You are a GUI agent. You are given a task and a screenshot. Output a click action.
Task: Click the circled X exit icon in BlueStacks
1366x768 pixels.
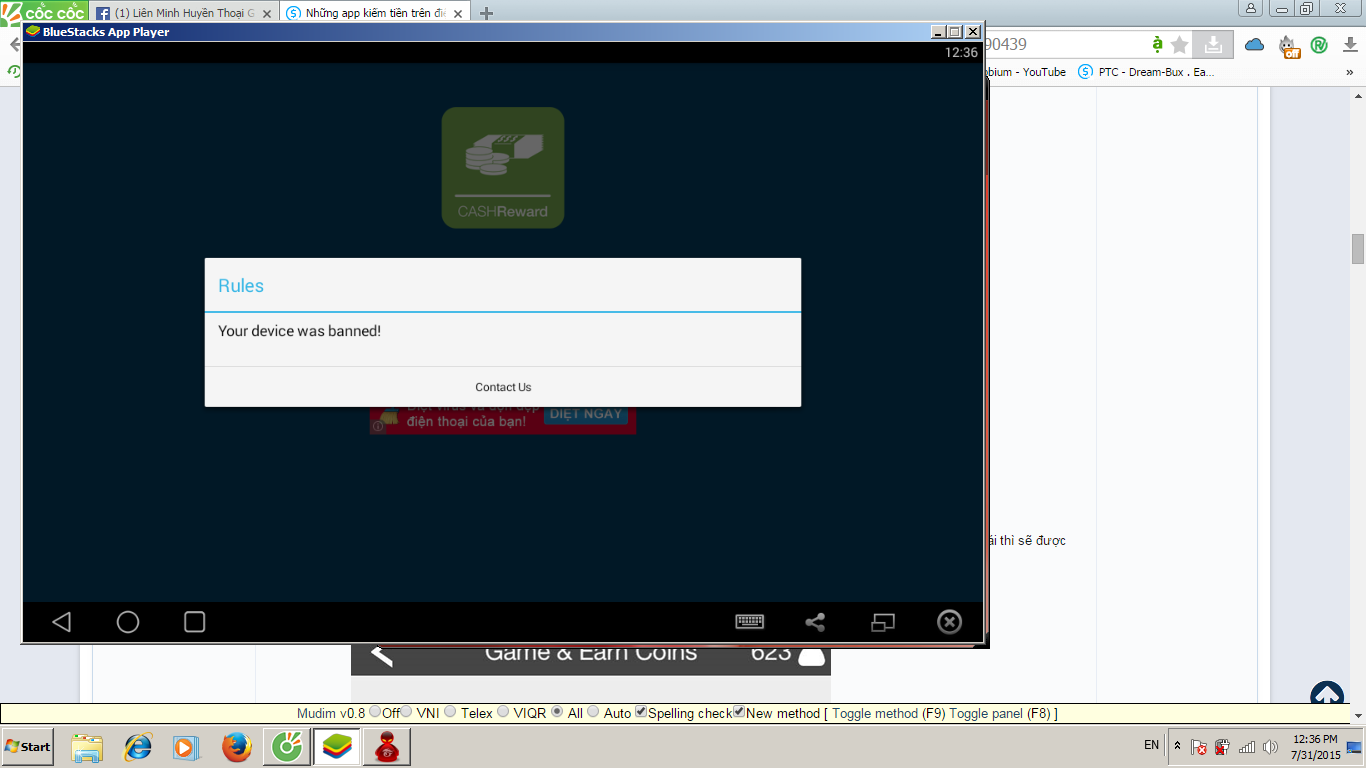pyautogui.click(x=949, y=622)
